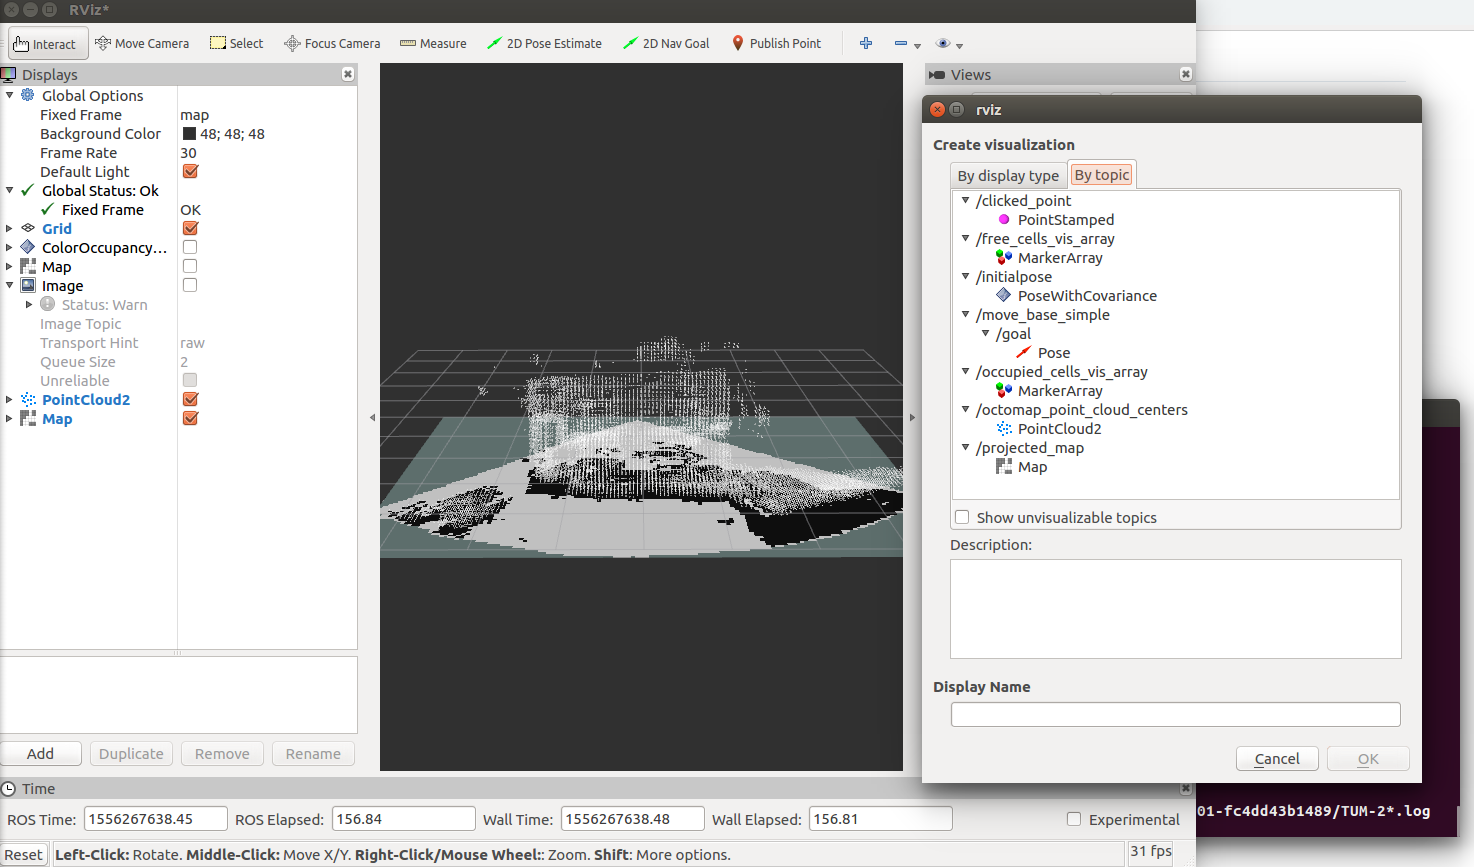Switch to the Select tool
Screen dimensions: 1474x867
point(236,43)
